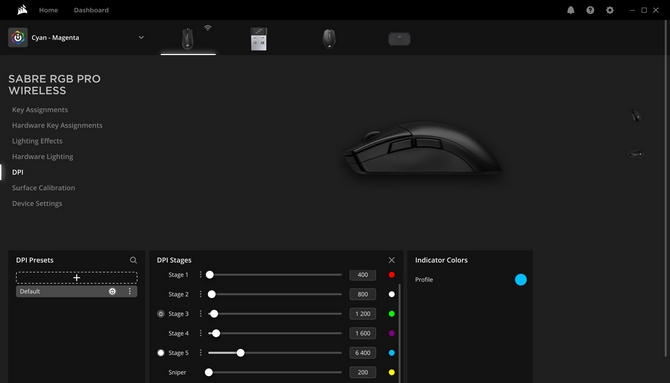Image resolution: width=670 pixels, height=383 pixels.
Task: Edit the Stage 2 value 800
Action: pos(363,294)
